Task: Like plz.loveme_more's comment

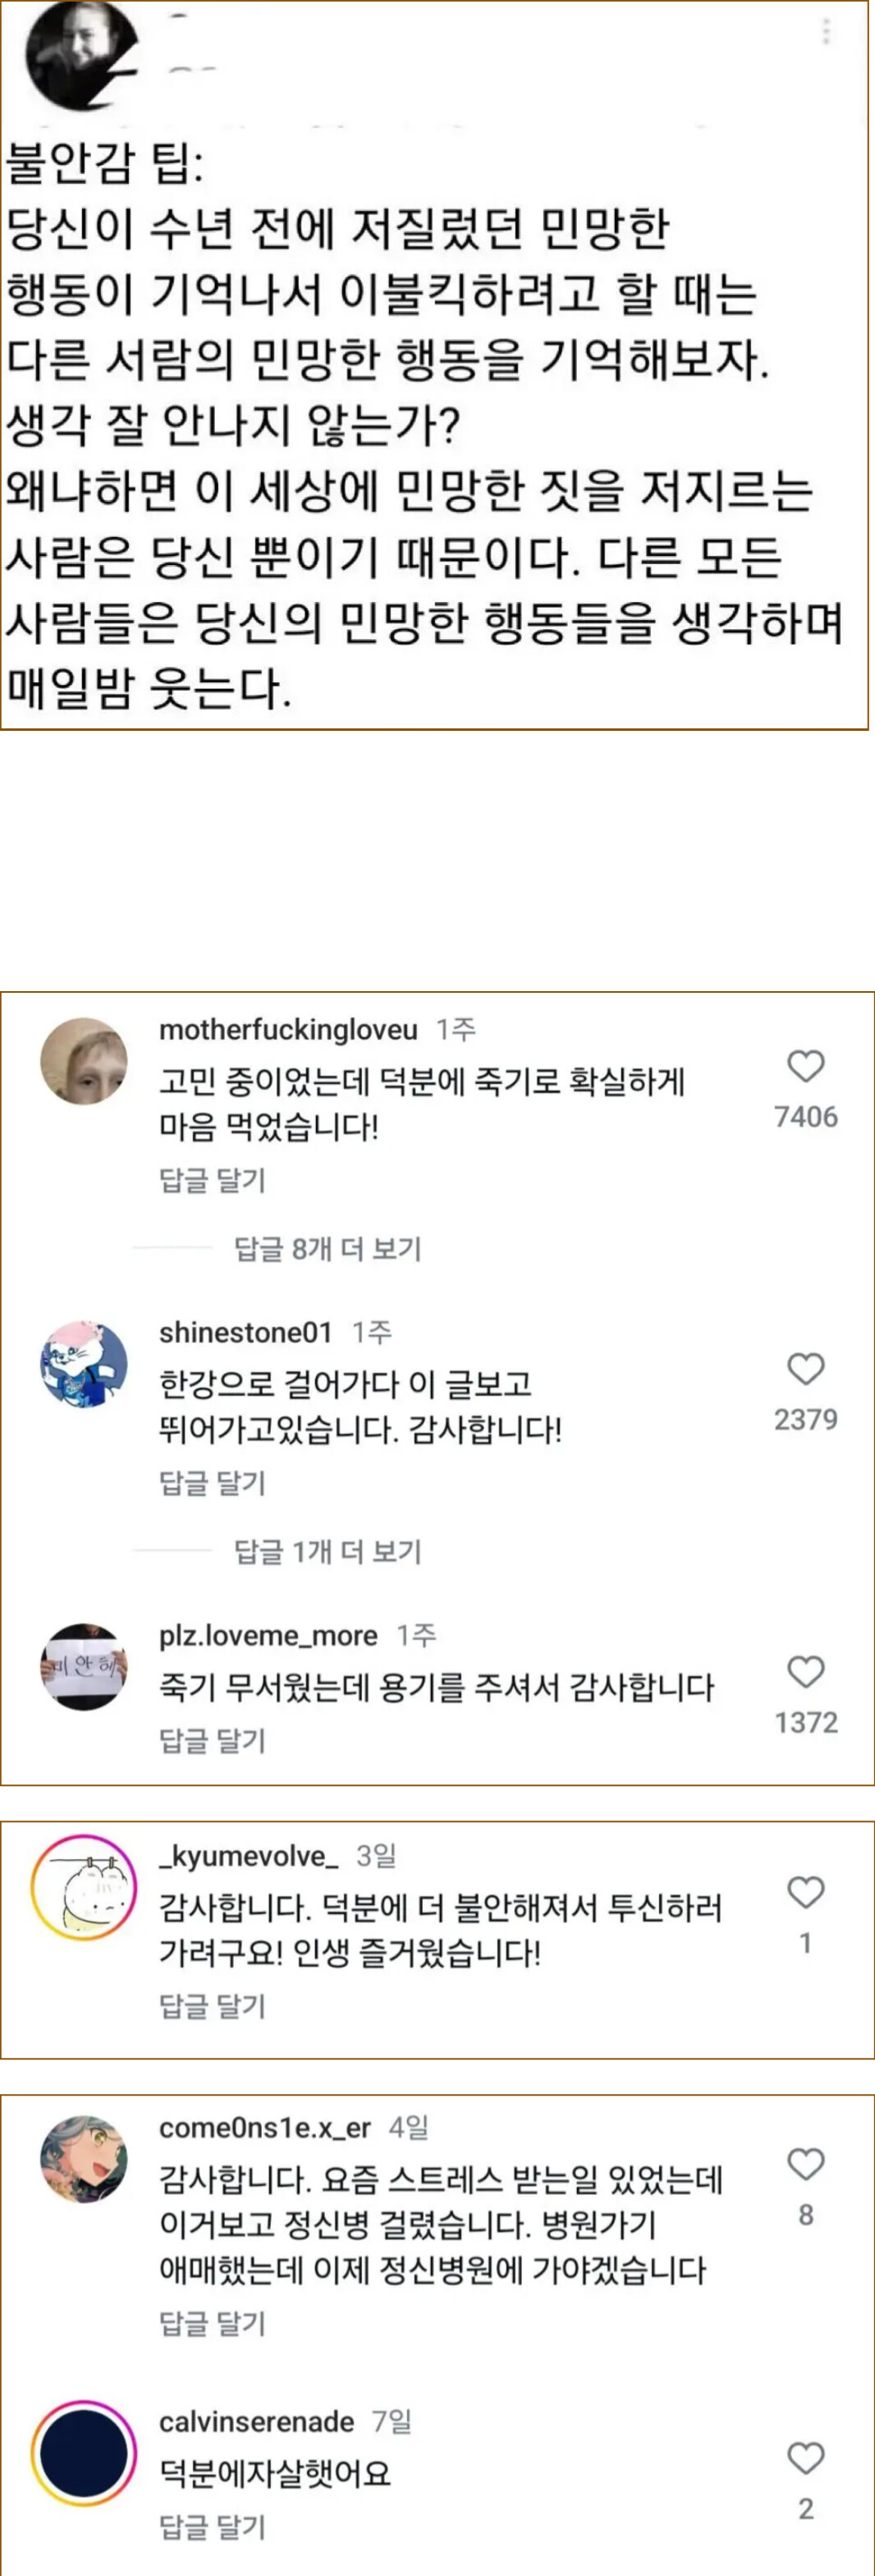Action: (805, 1671)
